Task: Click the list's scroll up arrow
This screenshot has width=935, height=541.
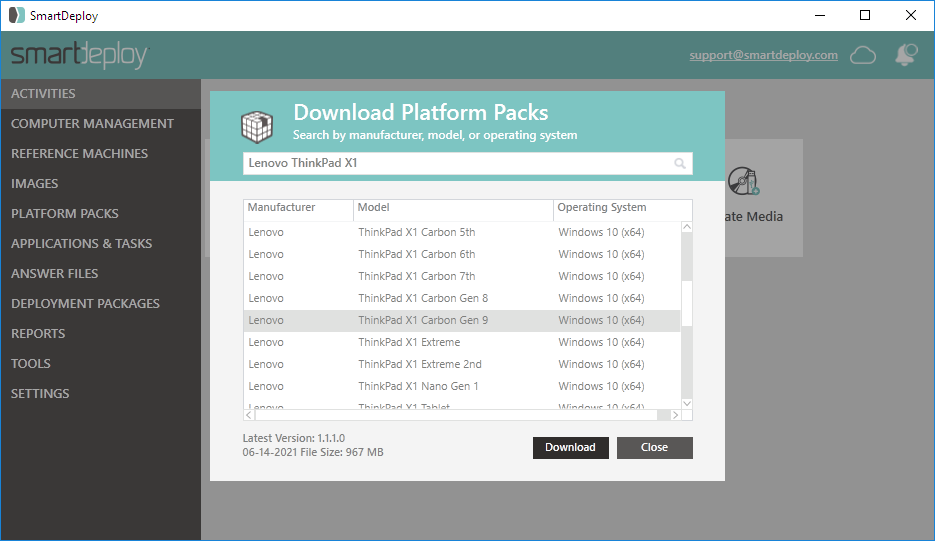Action: (x=686, y=227)
